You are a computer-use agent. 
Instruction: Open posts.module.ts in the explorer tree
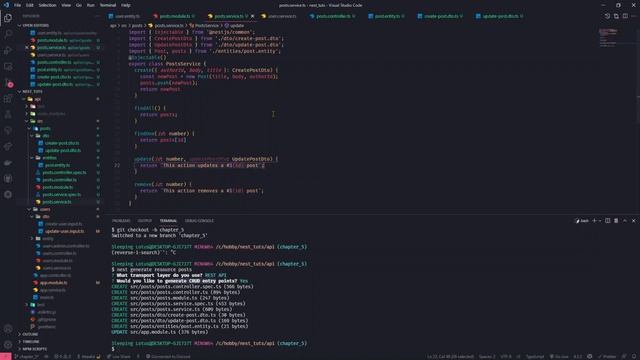58,187
